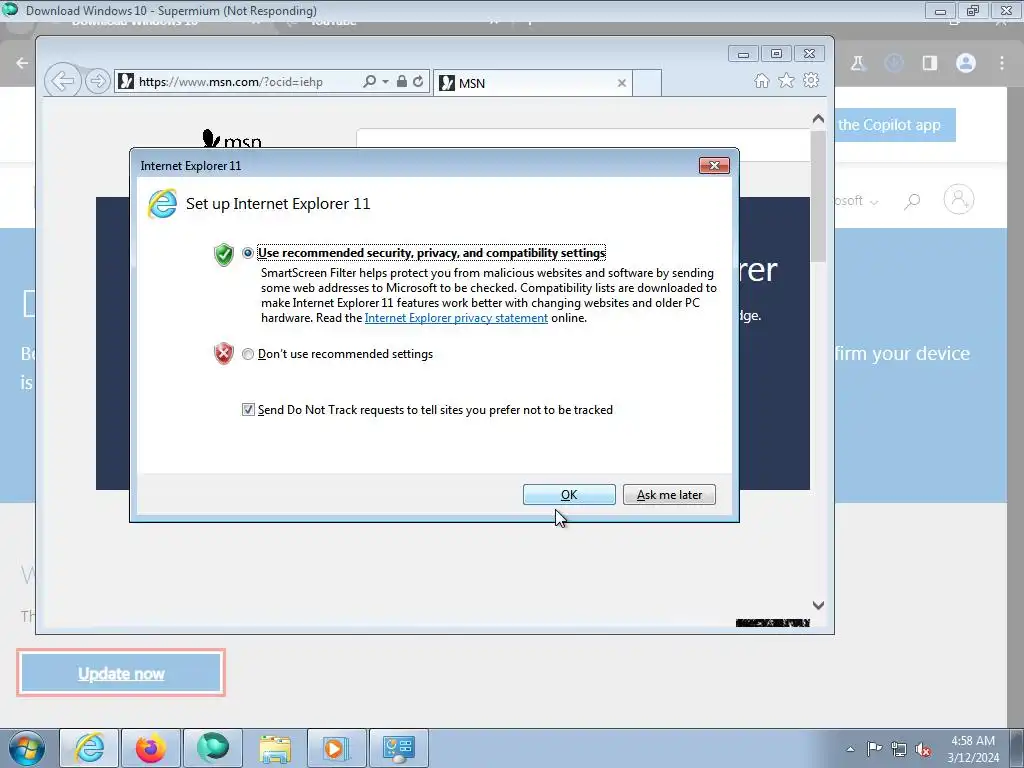Select Don't use recommended settings option

248,354
